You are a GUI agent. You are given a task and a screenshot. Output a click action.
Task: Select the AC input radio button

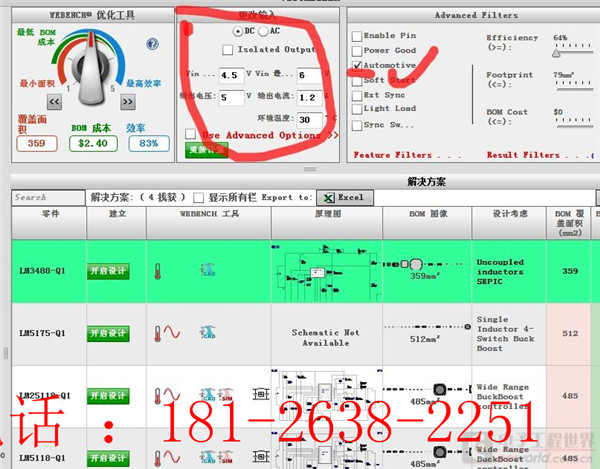tap(263, 31)
